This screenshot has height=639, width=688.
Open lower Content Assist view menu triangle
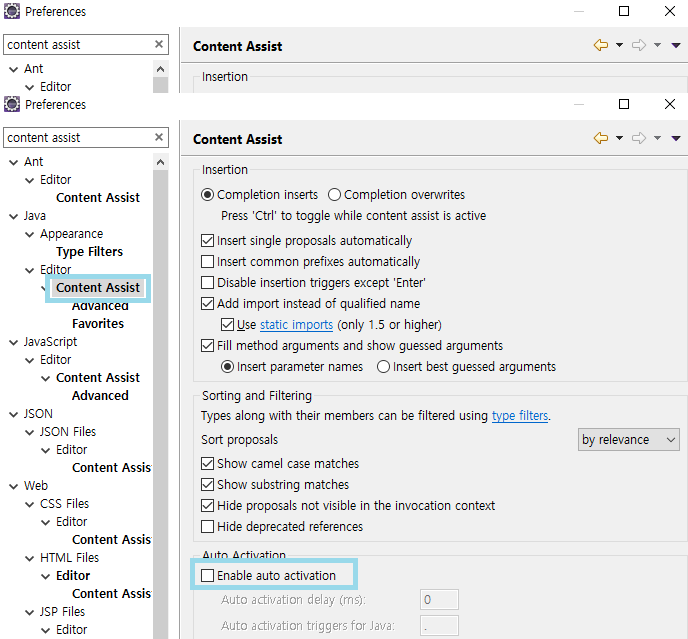coord(676,139)
